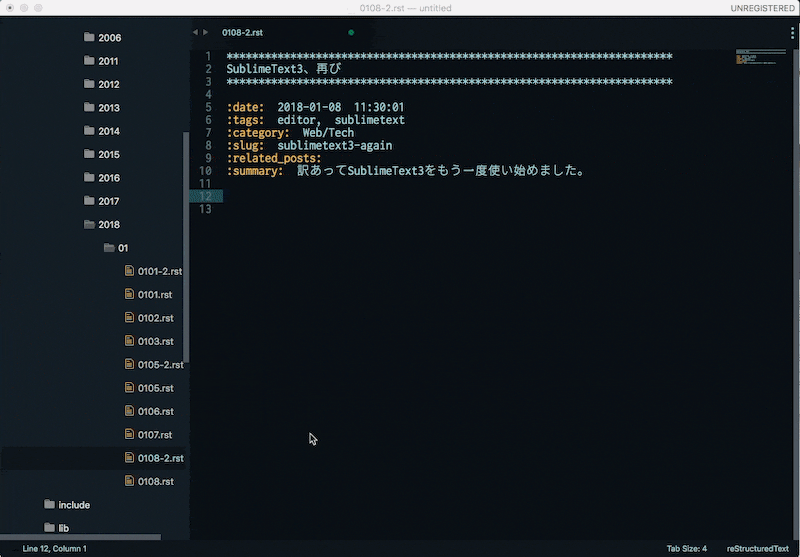Expand the 2015 folder
Image resolution: width=800 pixels, height=557 pixels.
click(x=109, y=155)
